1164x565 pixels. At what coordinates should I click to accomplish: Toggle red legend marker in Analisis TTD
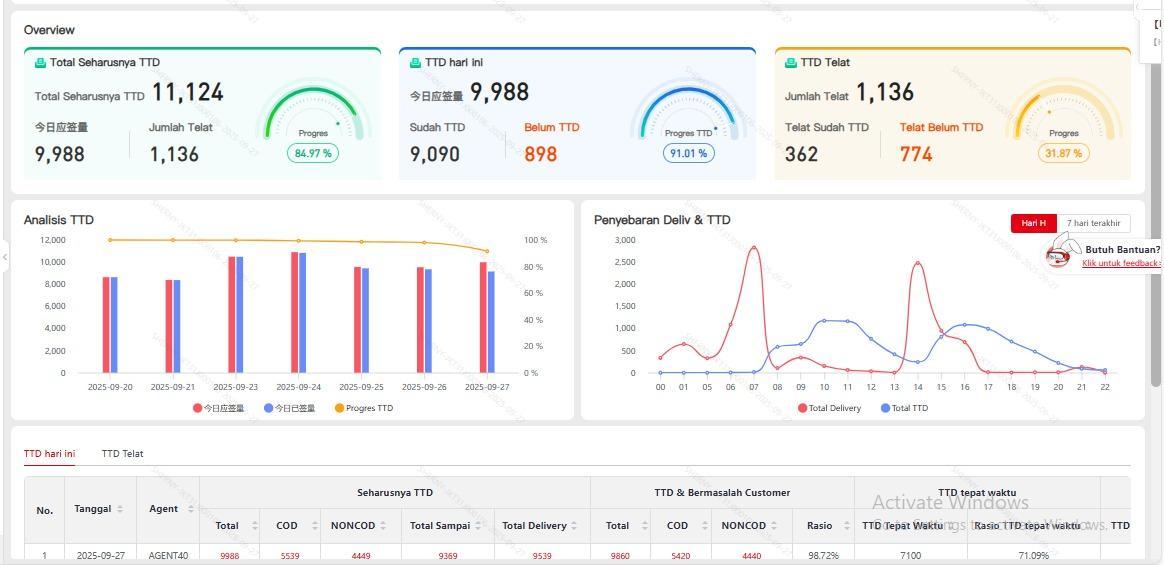[x=197, y=408]
